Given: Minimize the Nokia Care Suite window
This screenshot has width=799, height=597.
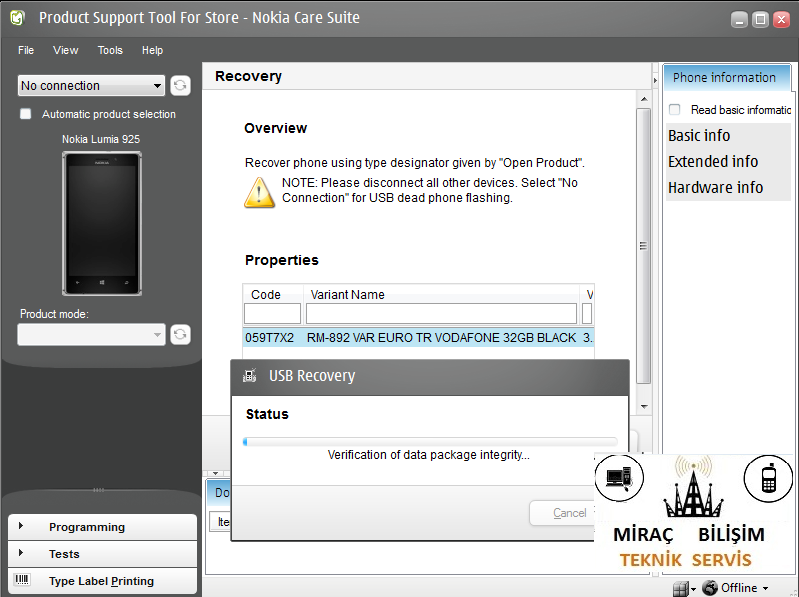Looking at the screenshot, I should (x=739, y=20).
